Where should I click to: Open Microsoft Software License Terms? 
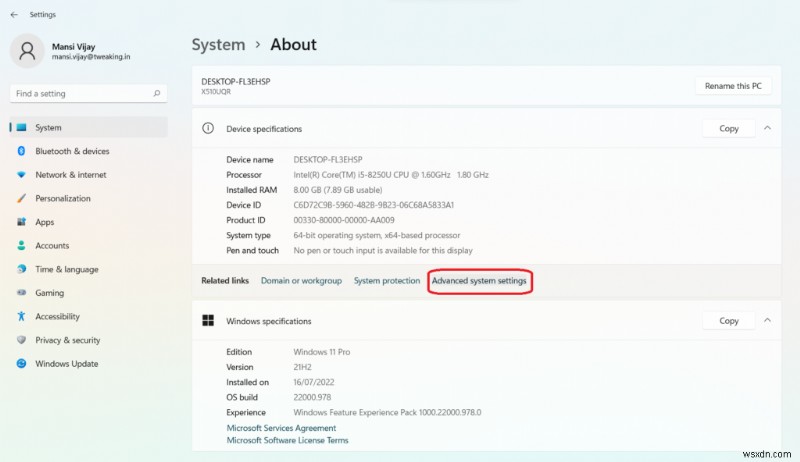287,440
